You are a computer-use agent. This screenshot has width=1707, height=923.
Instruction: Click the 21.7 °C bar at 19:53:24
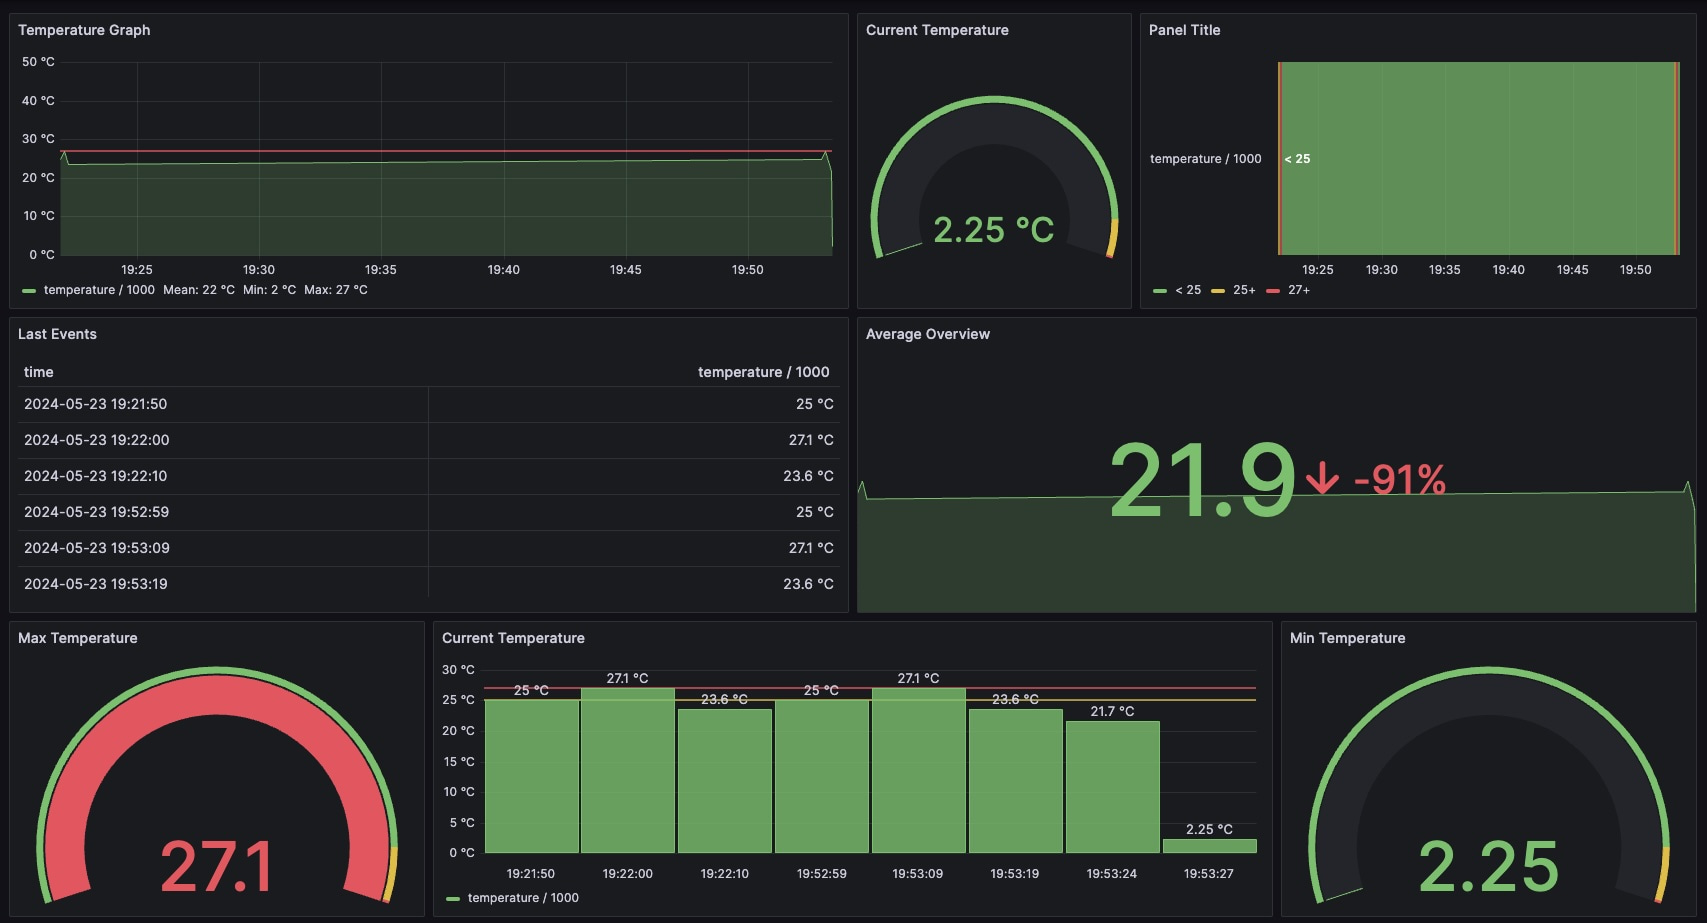[1113, 787]
